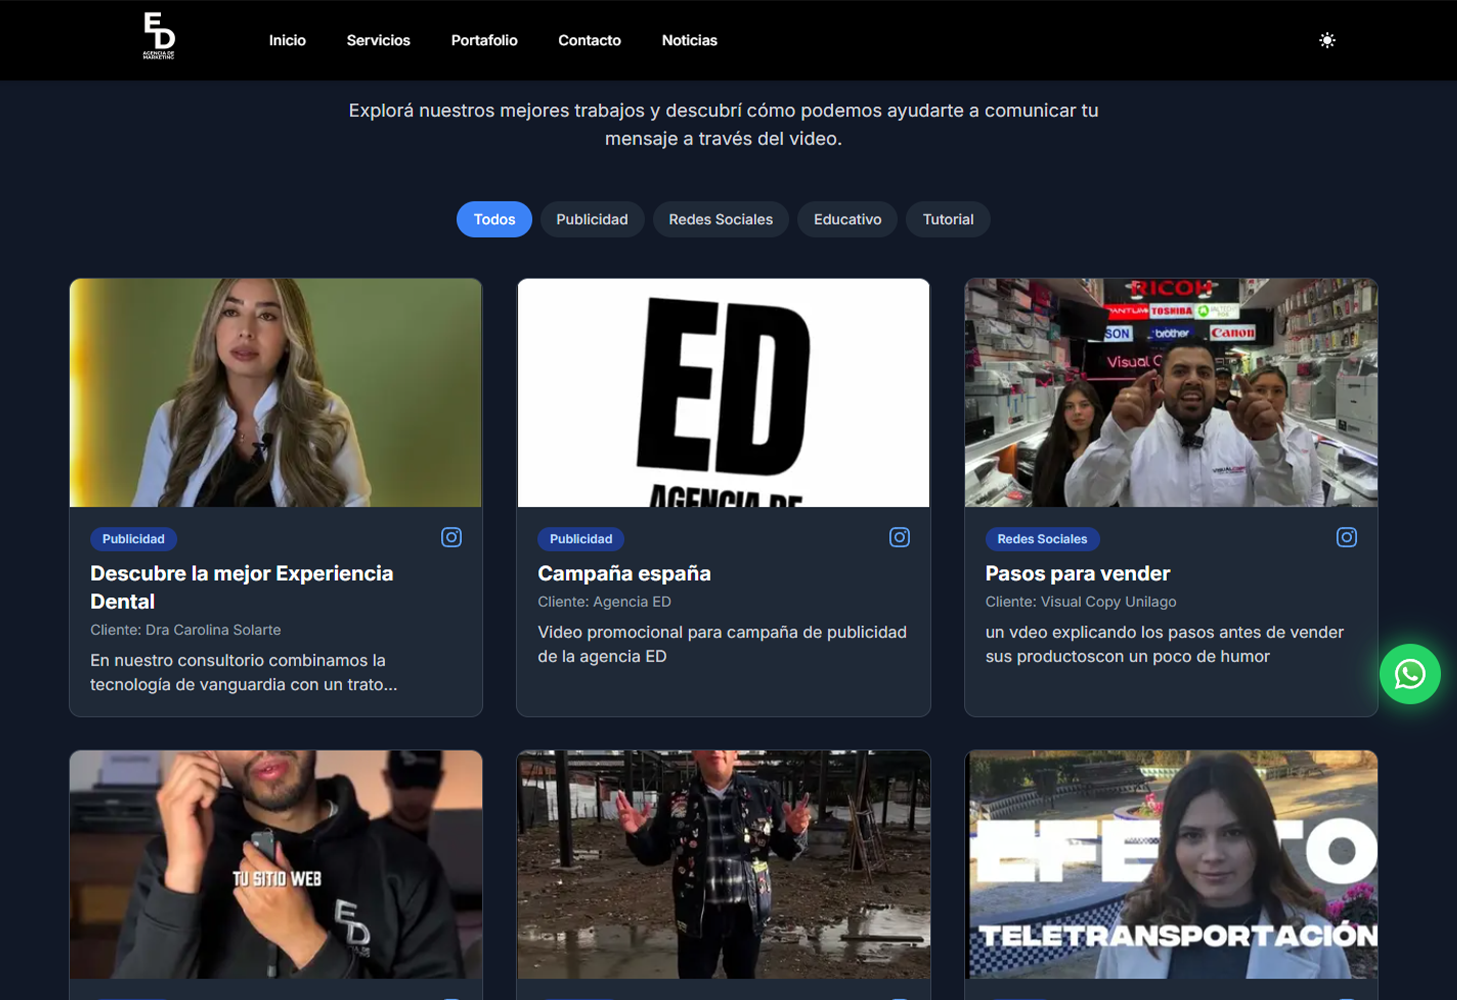Open the Contacto nav item
The height and width of the screenshot is (1000, 1457).
[589, 41]
